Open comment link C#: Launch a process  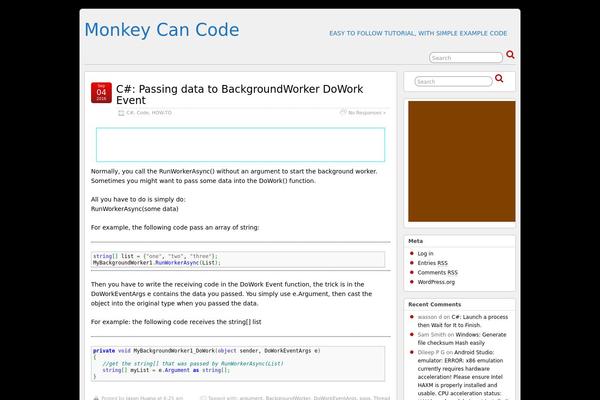click(463, 321)
